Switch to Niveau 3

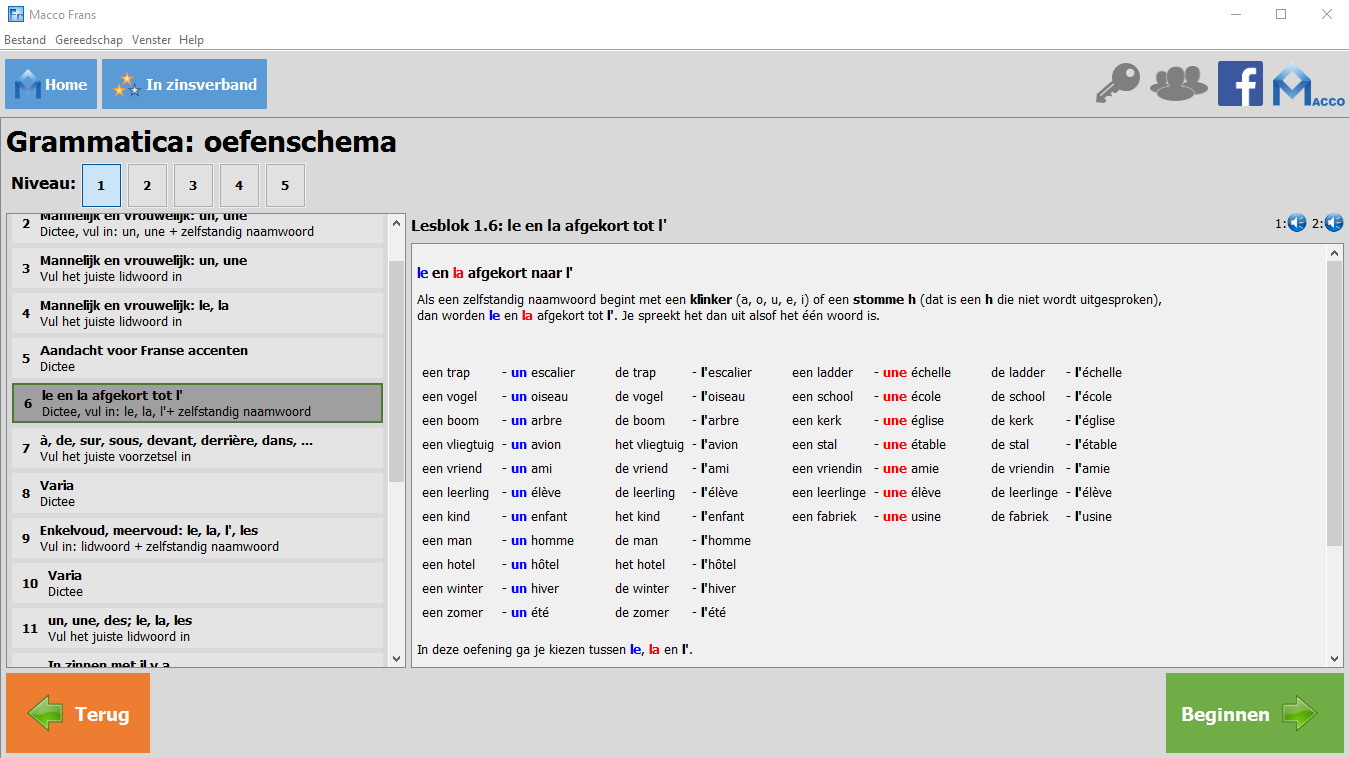(193, 186)
